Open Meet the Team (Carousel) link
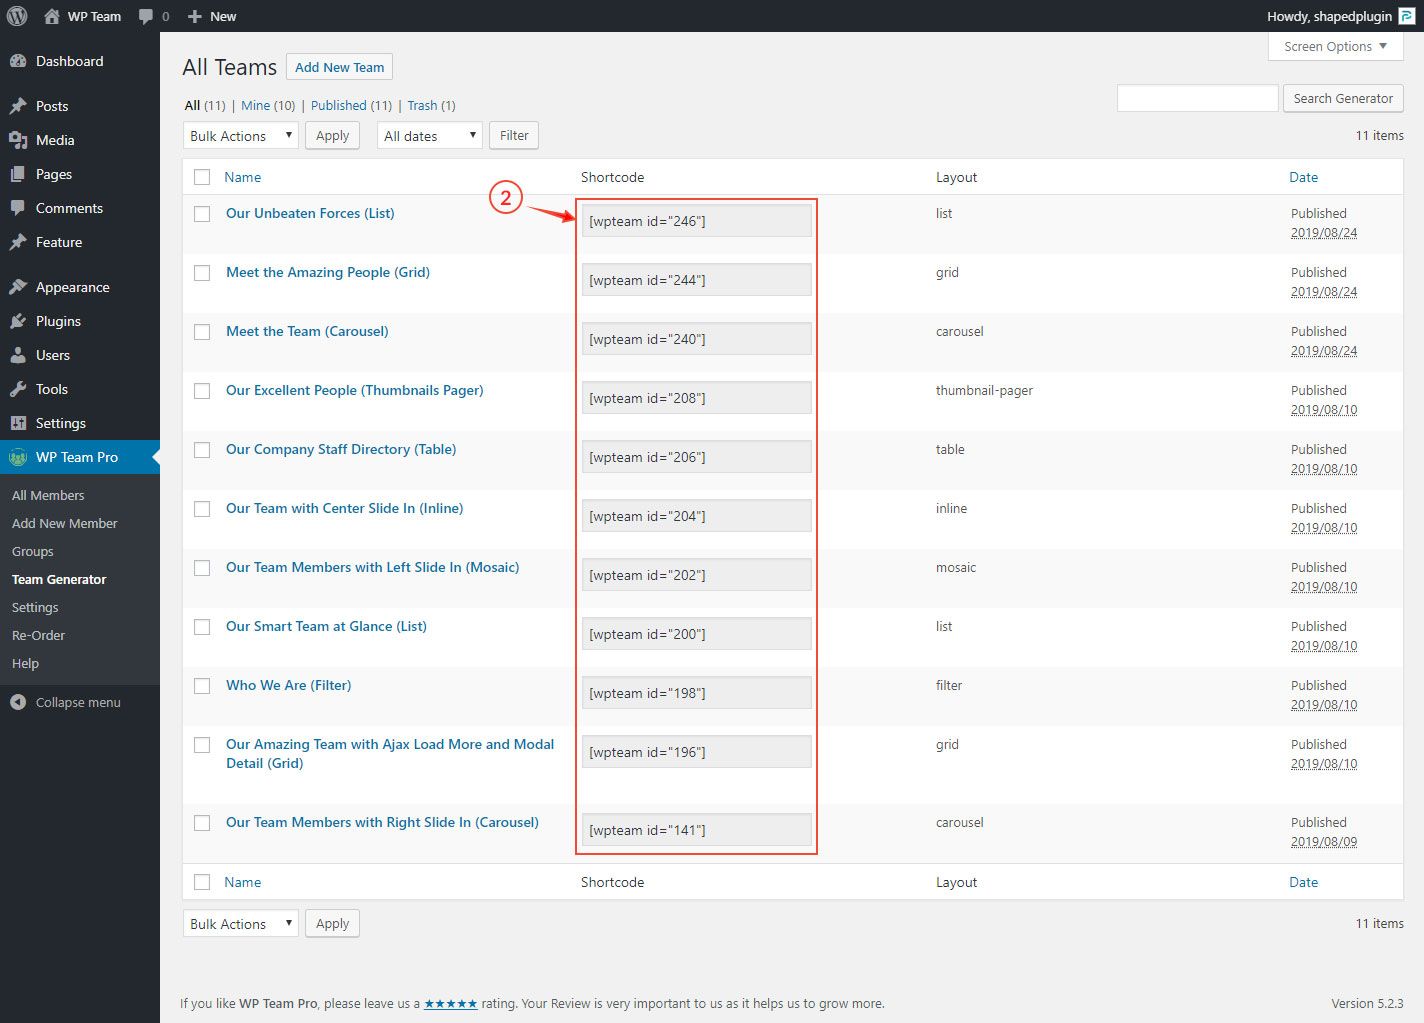The height and width of the screenshot is (1023, 1424). [307, 331]
